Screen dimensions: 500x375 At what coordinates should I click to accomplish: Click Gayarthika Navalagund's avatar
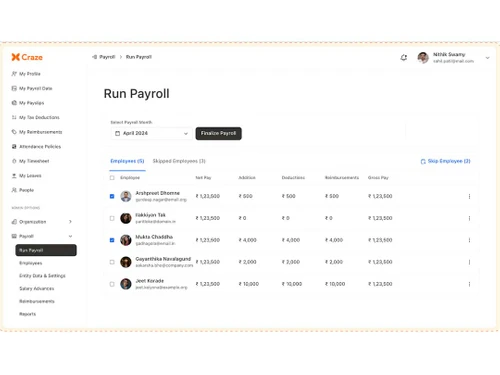126,262
